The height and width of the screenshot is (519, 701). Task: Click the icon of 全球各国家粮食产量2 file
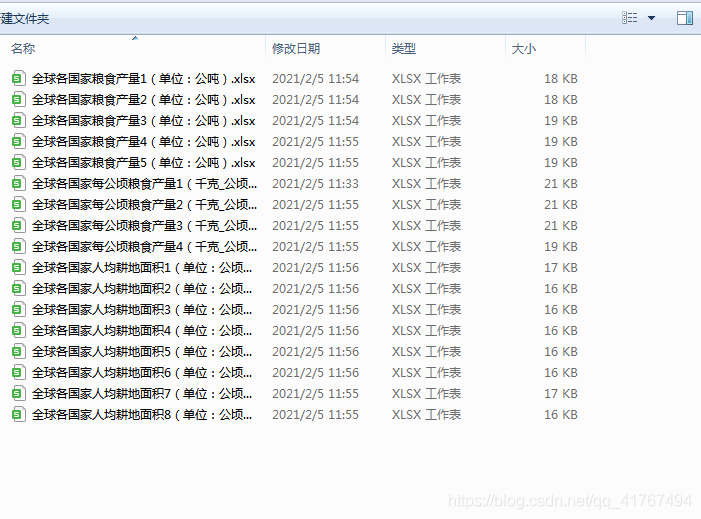pos(18,100)
